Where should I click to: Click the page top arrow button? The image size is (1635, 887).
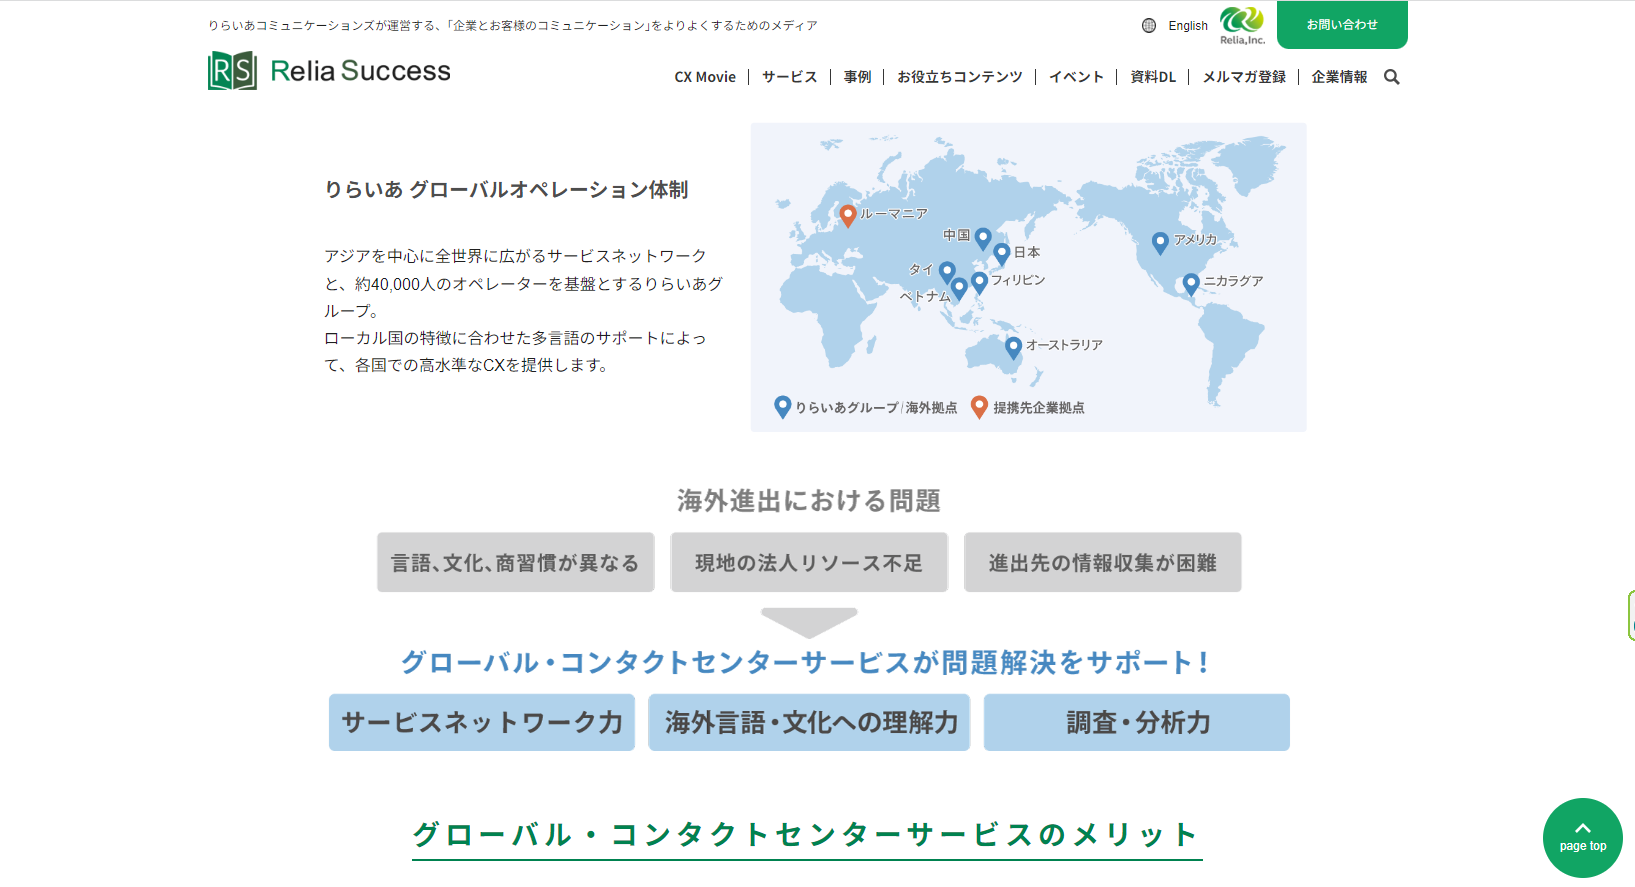pos(1583,838)
